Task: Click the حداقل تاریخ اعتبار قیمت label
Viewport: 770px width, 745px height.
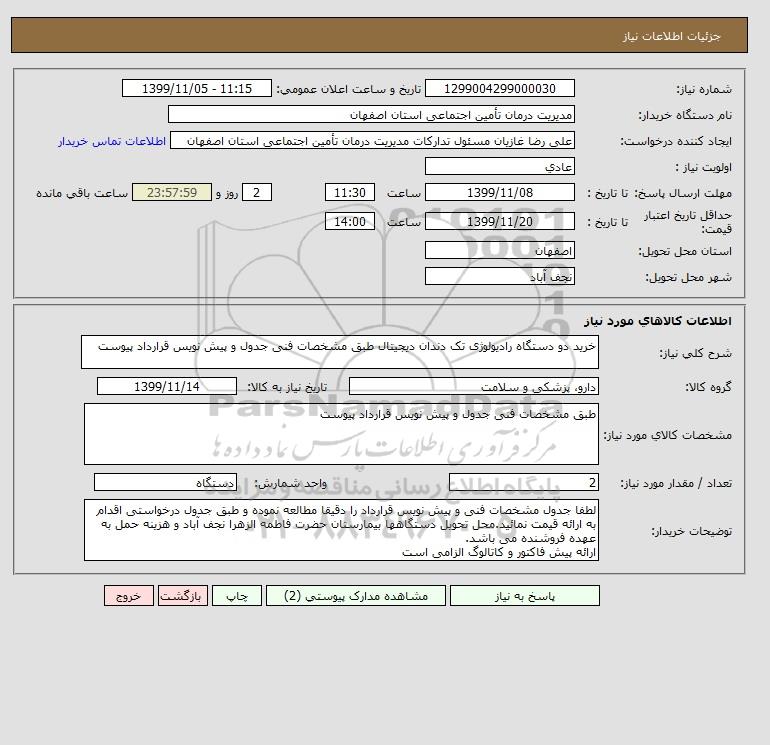Action: (x=688, y=222)
